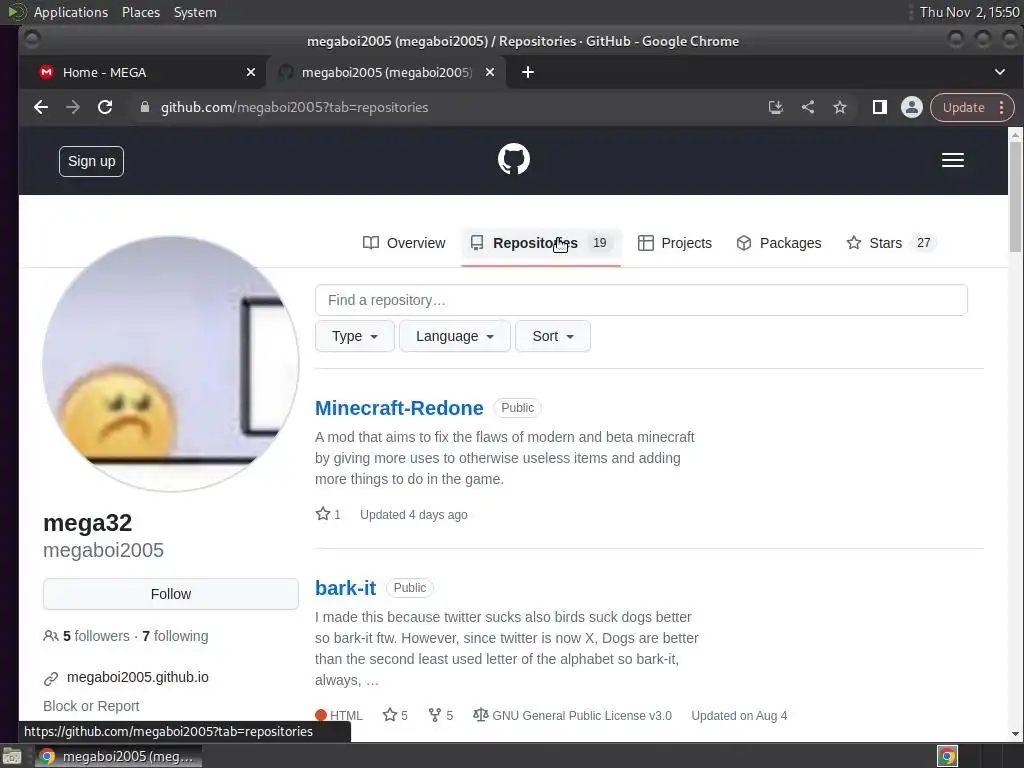Viewport: 1024px width, 768px height.
Task: Click the MEGA favicon on the first tab
Action: (46, 72)
